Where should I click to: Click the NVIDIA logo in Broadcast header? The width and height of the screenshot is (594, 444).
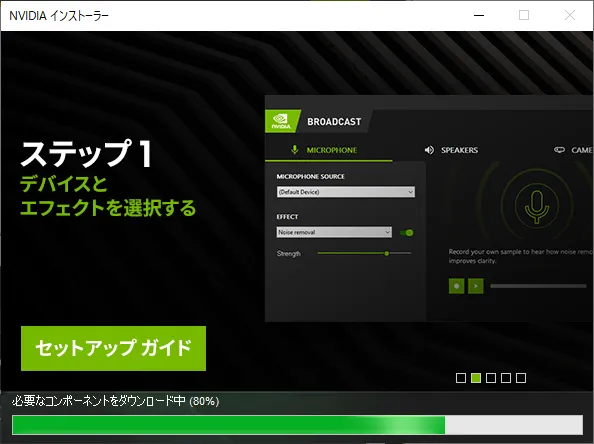(x=282, y=121)
